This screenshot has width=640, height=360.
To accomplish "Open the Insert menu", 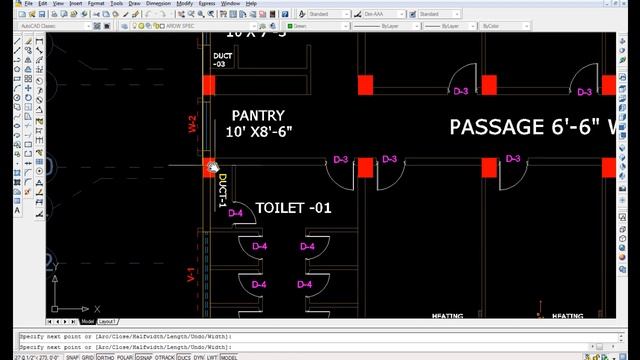I will pos(76,3).
